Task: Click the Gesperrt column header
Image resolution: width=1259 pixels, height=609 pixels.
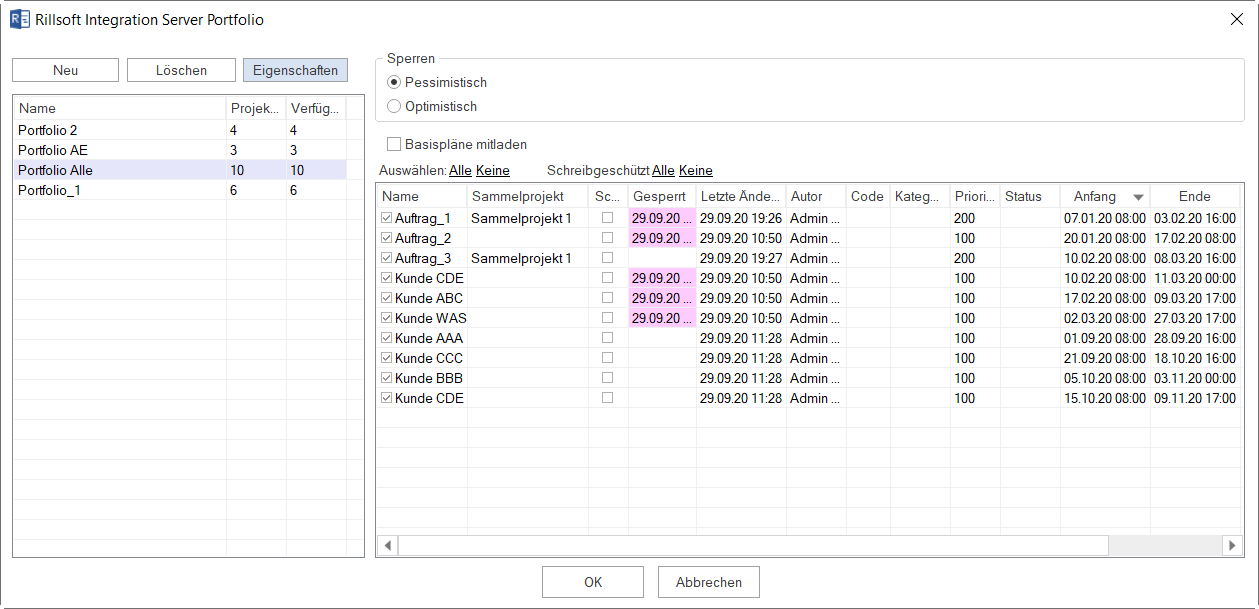Action: click(662, 196)
